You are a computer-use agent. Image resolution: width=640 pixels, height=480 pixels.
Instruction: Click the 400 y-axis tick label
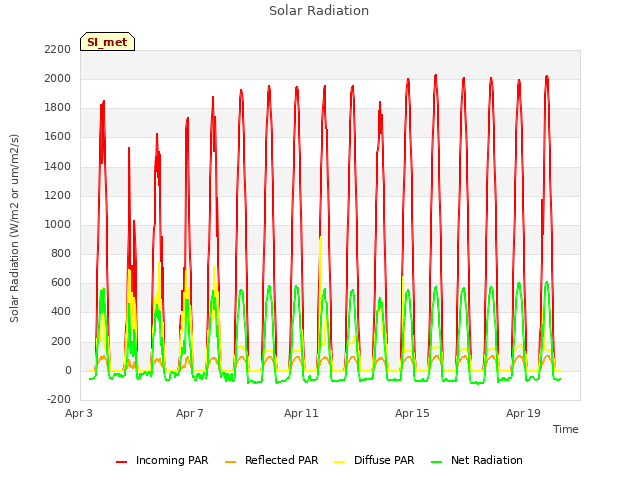[x=61, y=312]
